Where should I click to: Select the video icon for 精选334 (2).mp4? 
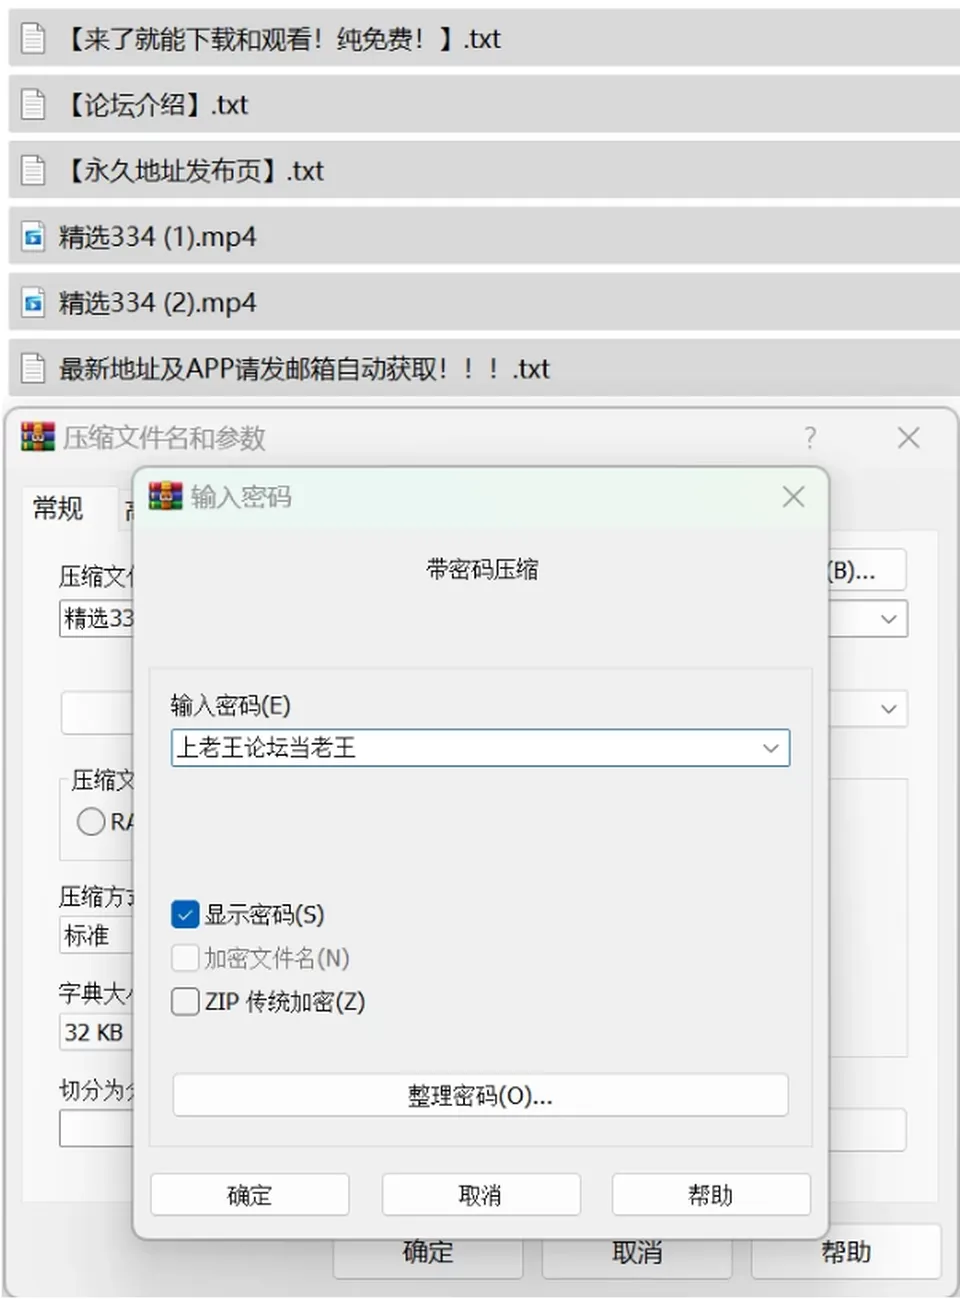click(33, 302)
